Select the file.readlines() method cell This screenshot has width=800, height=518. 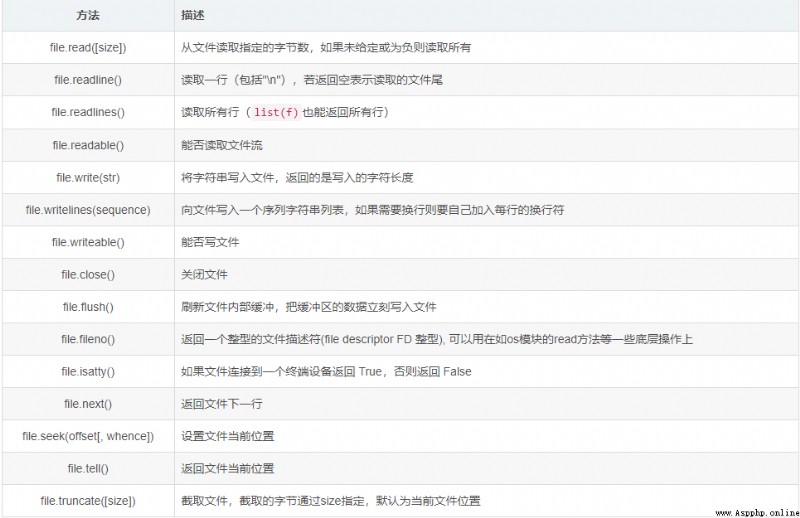88,112
